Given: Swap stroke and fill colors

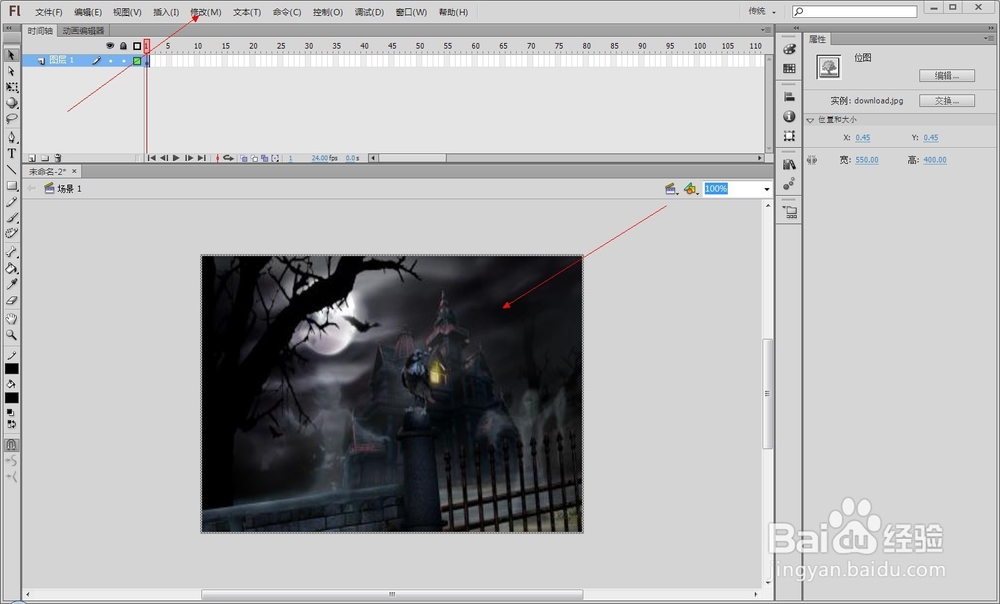Looking at the screenshot, I should click(x=11, y=424).
